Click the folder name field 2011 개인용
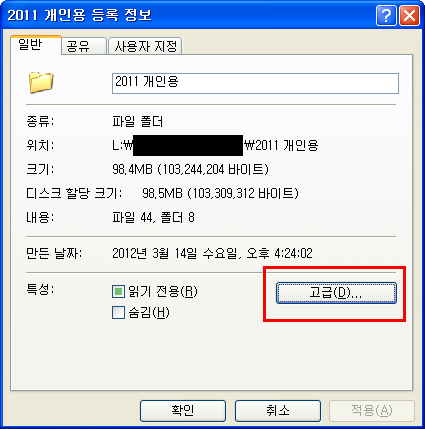425x429 pixels. [255, 83]
